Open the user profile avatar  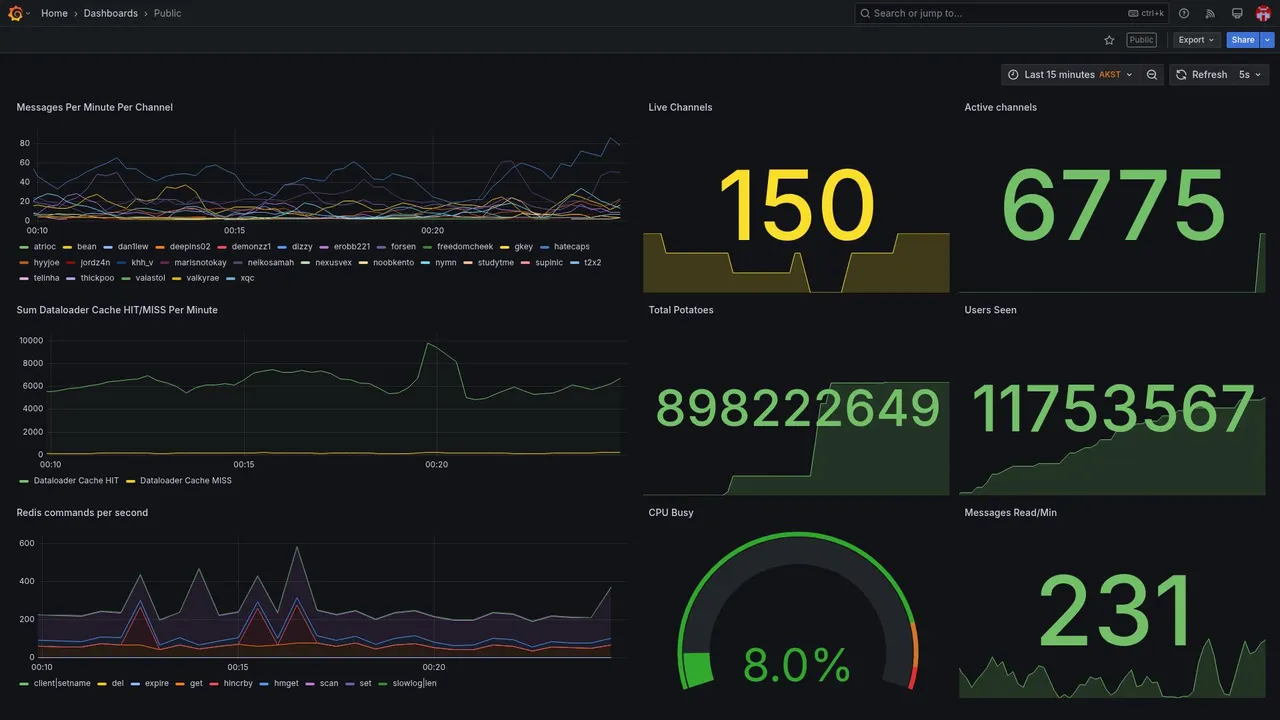pyautogui.click(x=1263, y=13)
